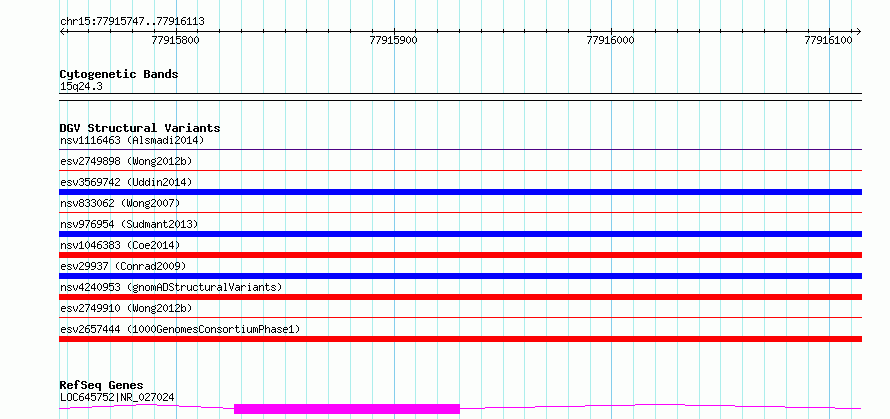
Task: Click ruler tick label 77916100
Action: 828,40
